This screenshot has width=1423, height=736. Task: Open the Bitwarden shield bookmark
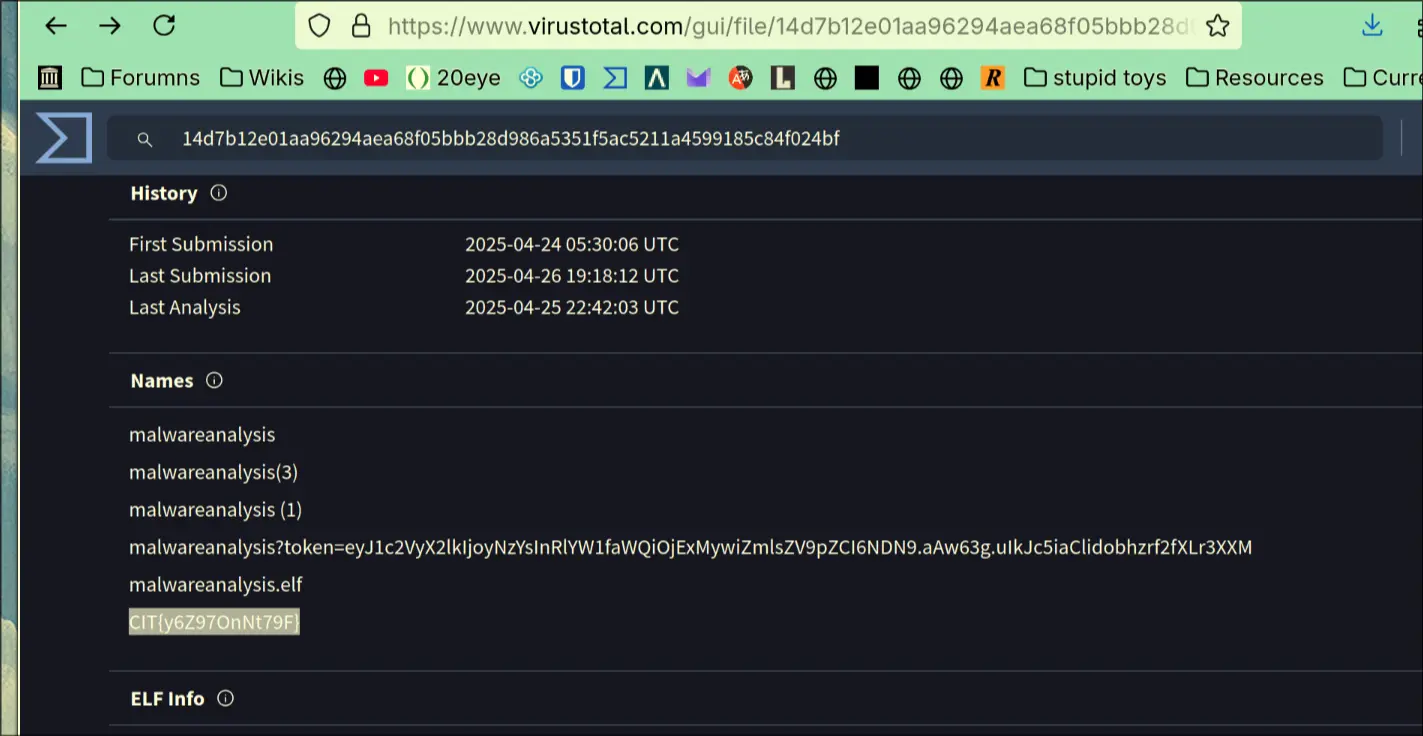(x=572, y=78)
